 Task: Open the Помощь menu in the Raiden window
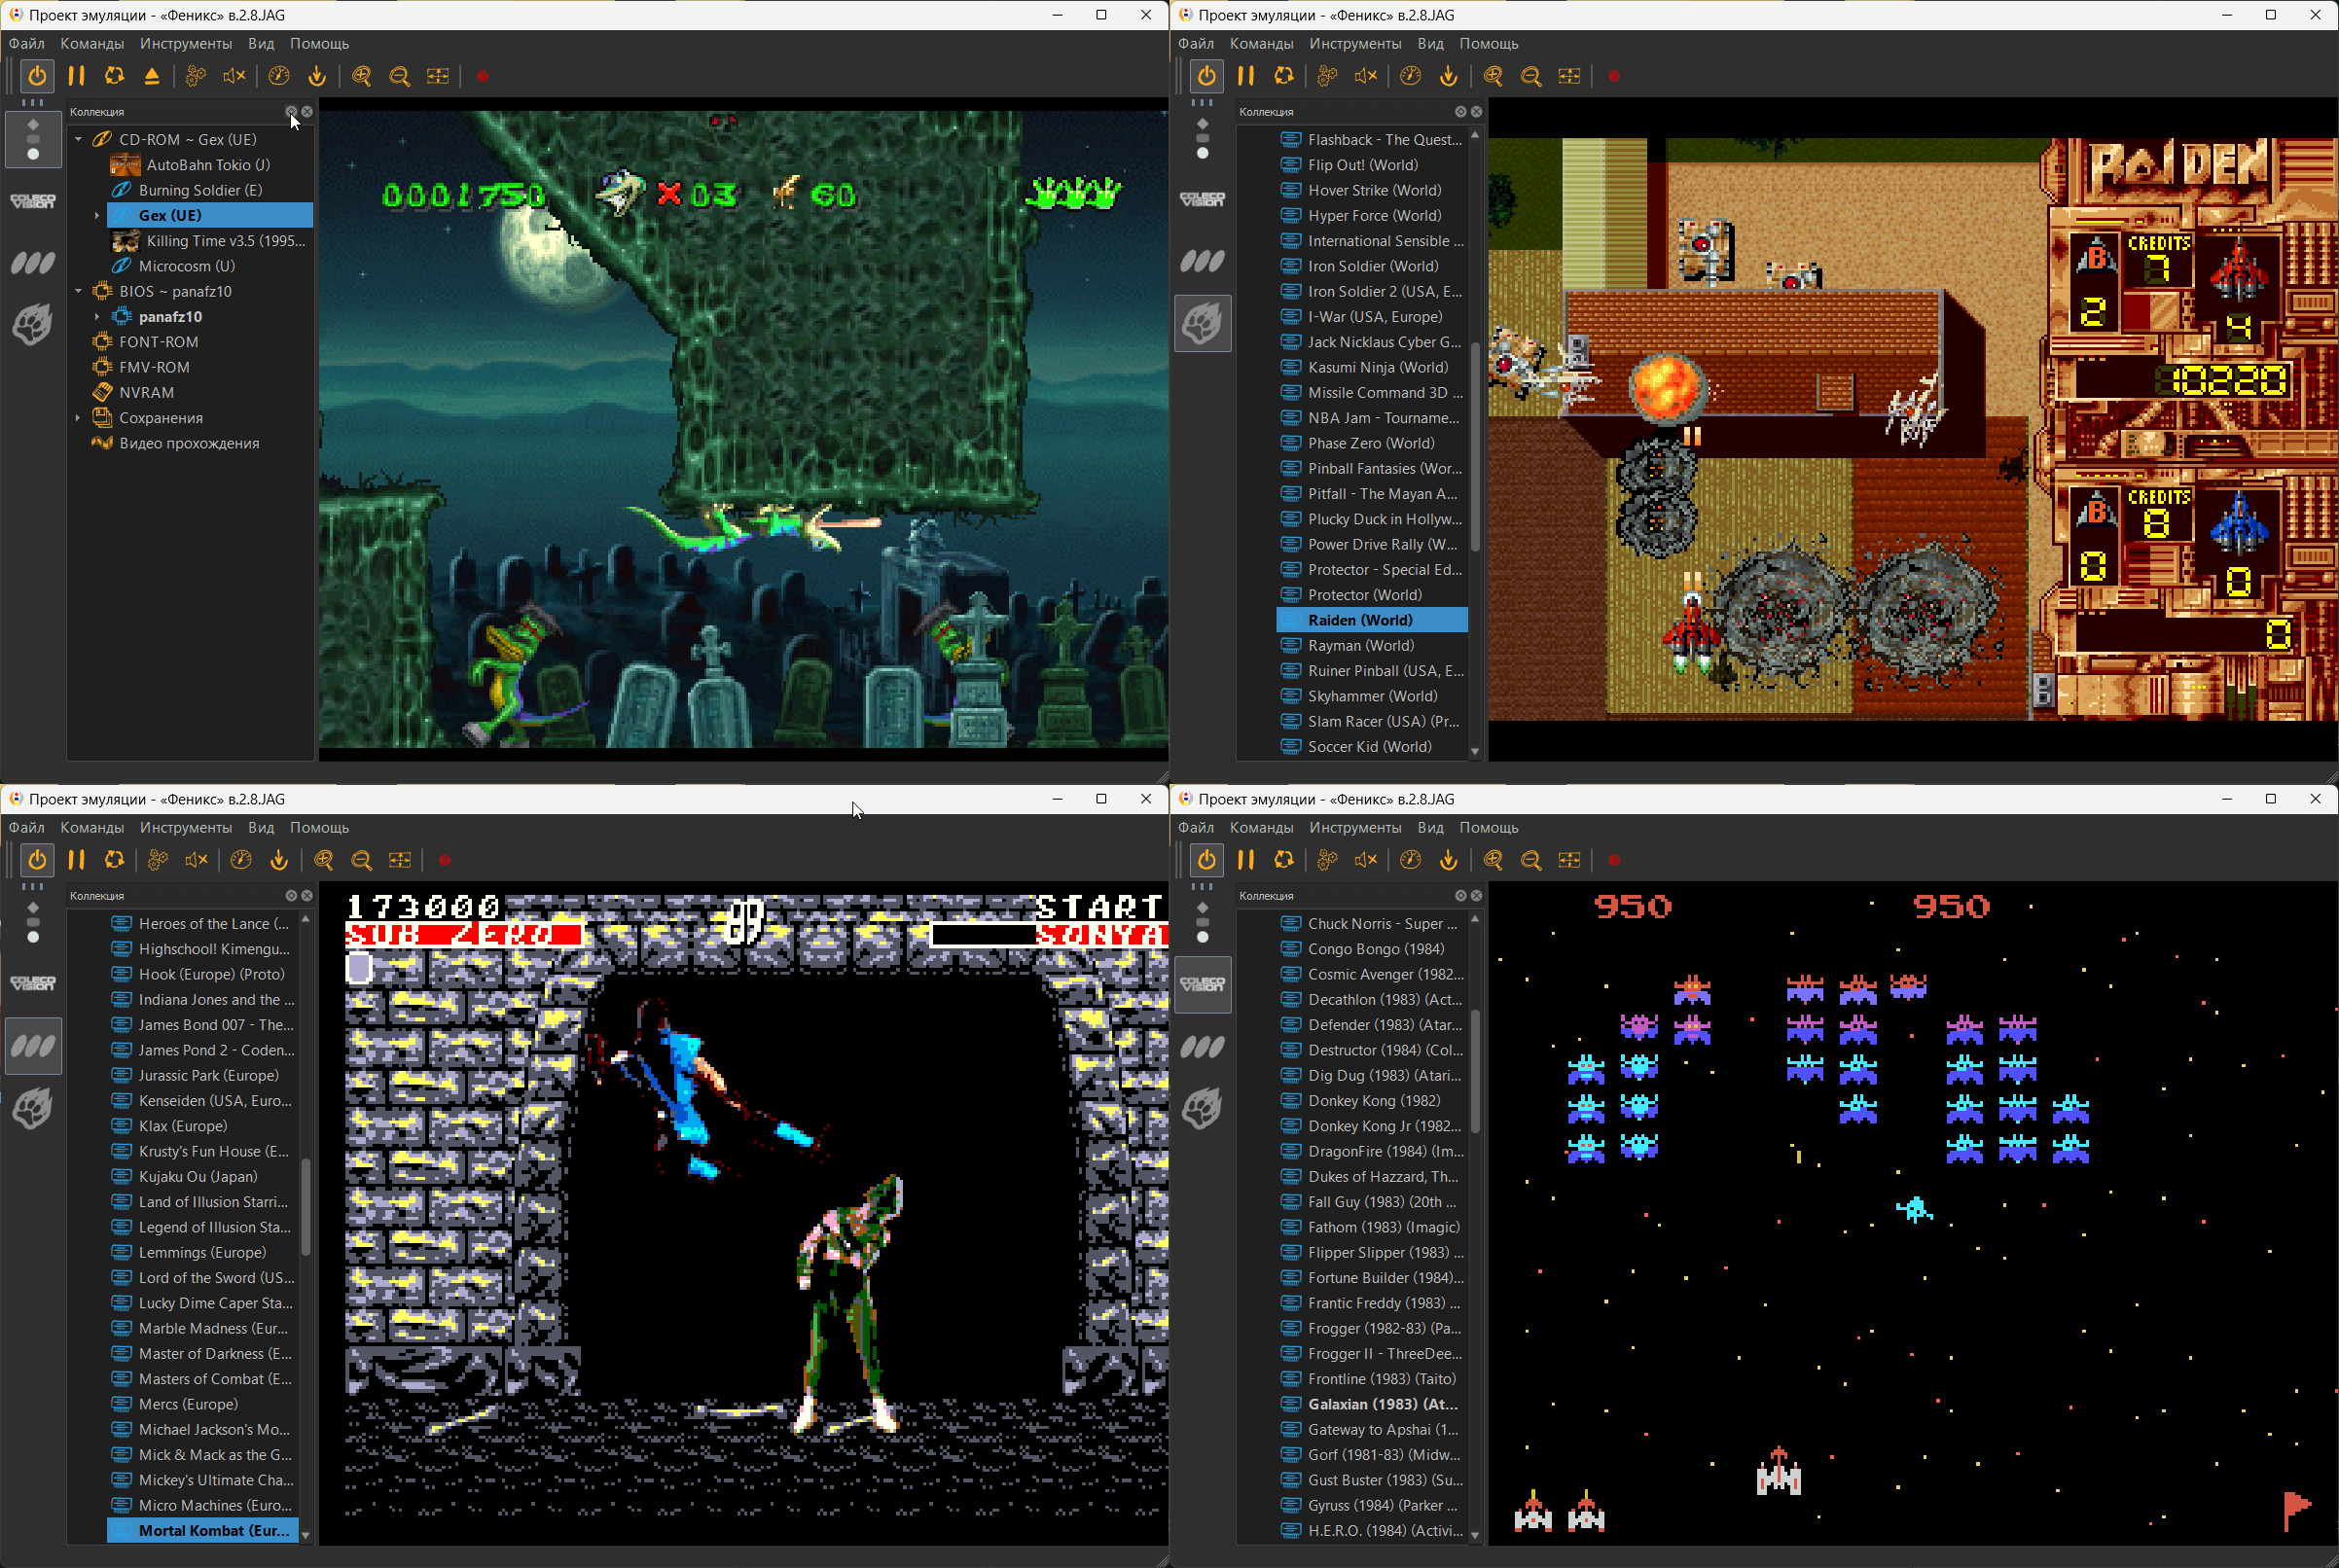coord(1488,44)
